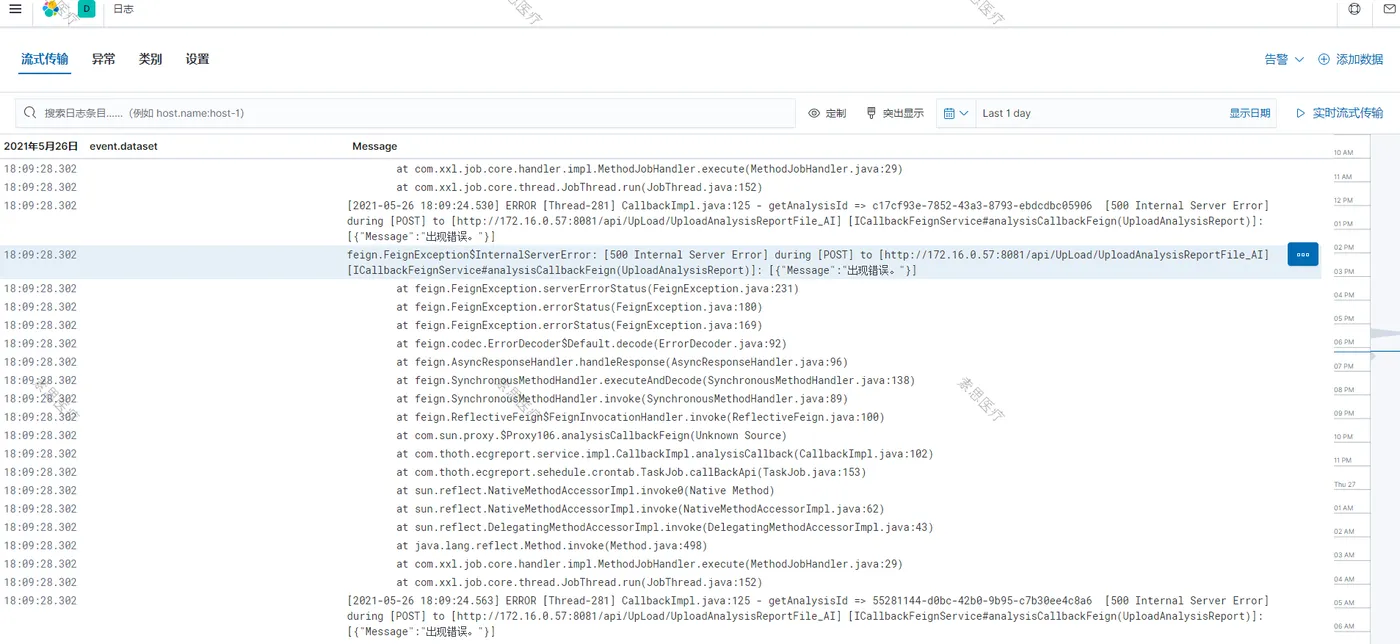Click the play icon for 实时流式传输
1400x644 pixels.
point(1301,113)
